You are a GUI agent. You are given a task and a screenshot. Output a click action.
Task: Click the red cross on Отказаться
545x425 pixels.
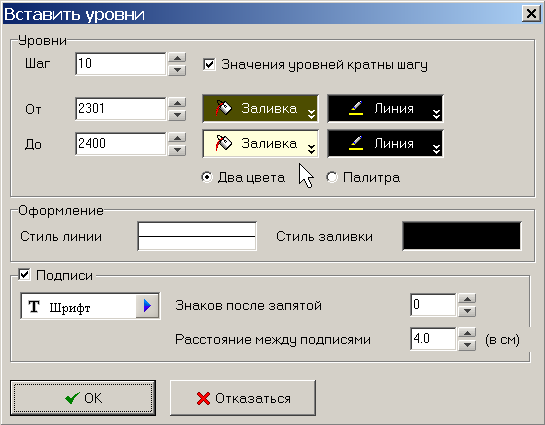coord(203,399)
